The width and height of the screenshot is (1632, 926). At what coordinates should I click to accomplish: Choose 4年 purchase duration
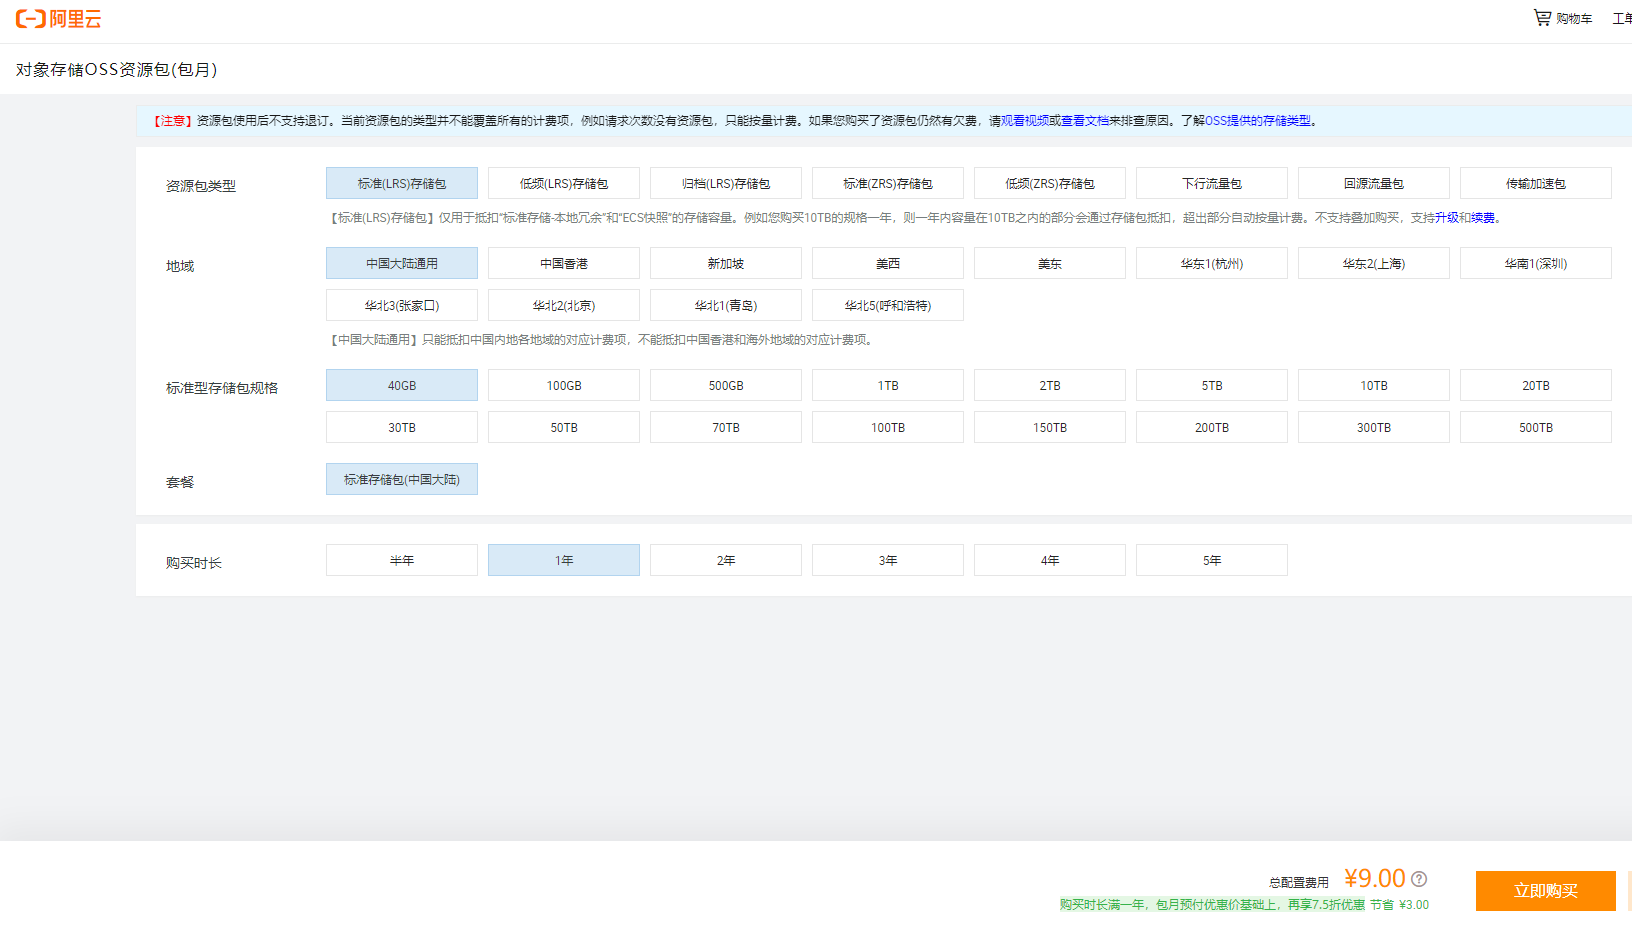1050,560
